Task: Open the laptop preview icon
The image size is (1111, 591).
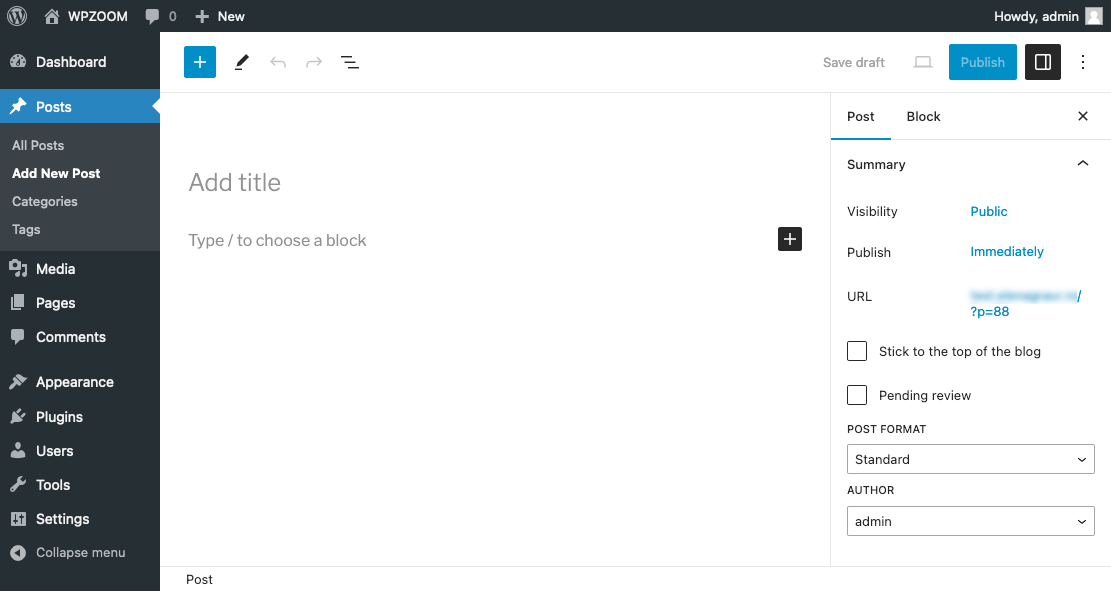Action: point(923,62)
